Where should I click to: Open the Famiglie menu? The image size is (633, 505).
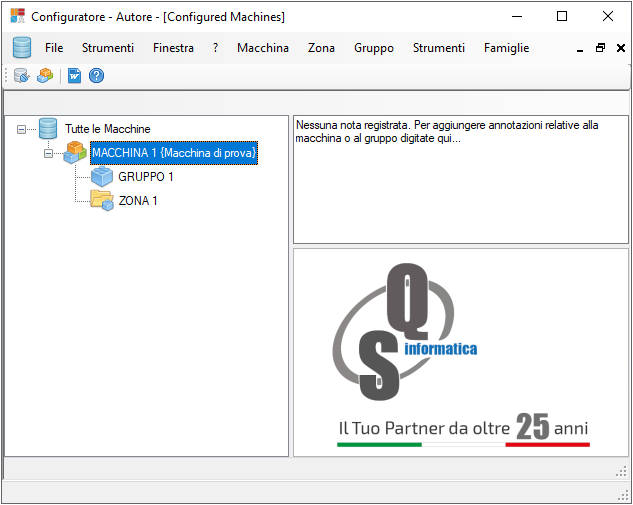coord(507,48)
